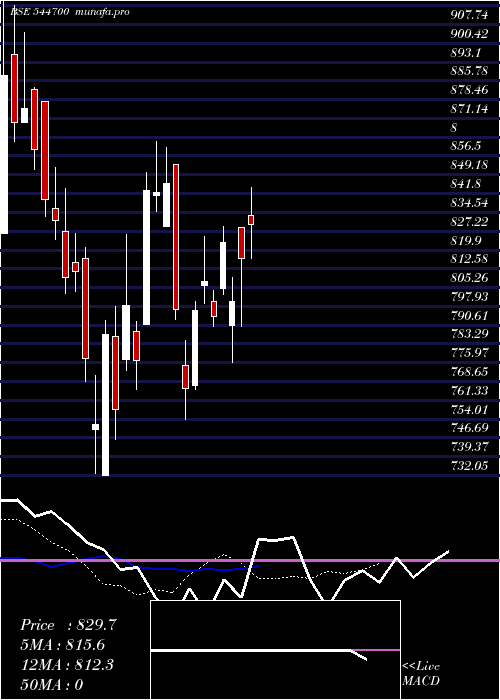This screenshot has width=500, height=700.
Task: Click the 907.74 price axis label
Action: (x=469, y=15)
